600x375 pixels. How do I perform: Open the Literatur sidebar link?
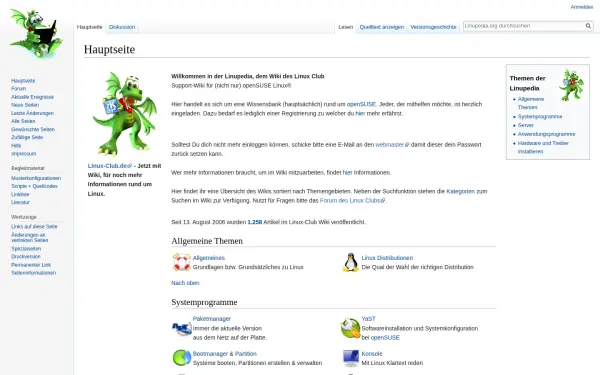(x=20, y=202)
